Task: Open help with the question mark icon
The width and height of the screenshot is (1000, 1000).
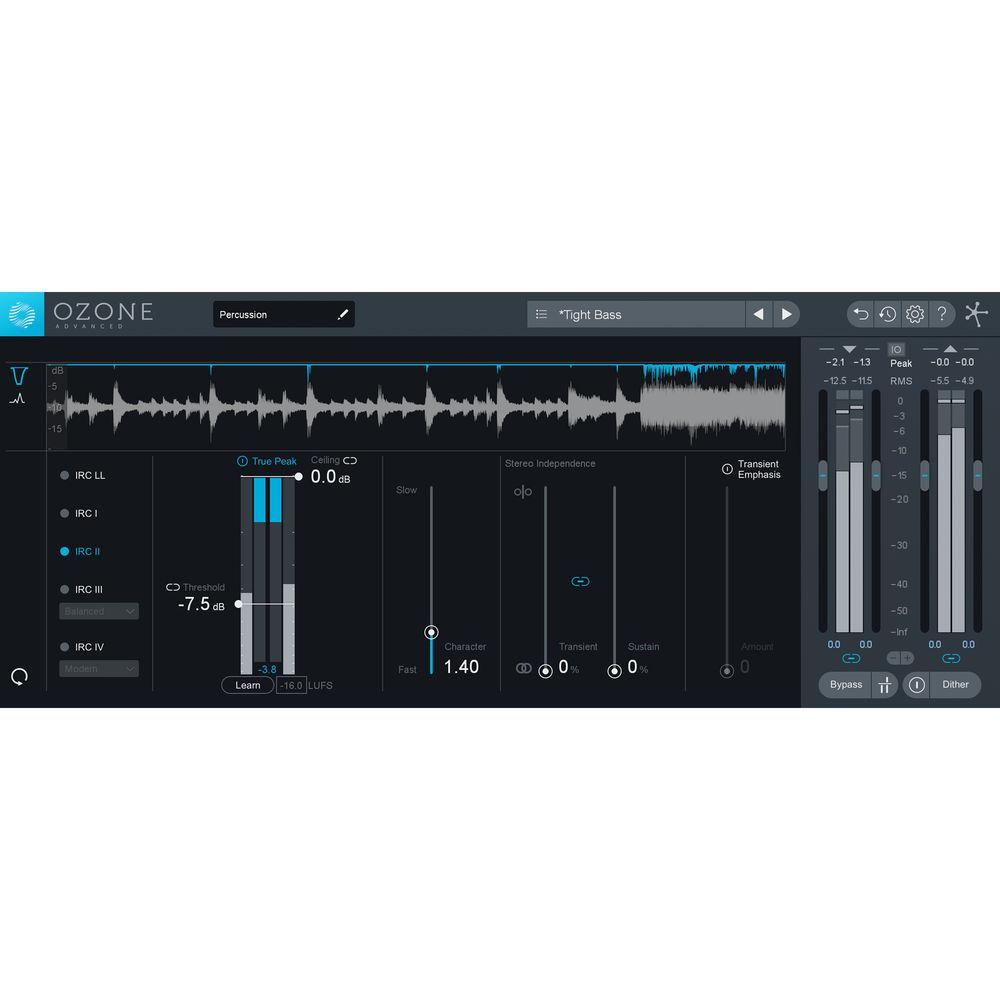Action: click(941, 314)
